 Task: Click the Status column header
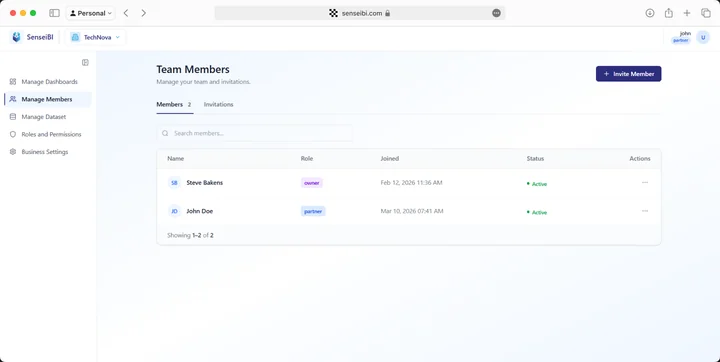tap(535, 158)
